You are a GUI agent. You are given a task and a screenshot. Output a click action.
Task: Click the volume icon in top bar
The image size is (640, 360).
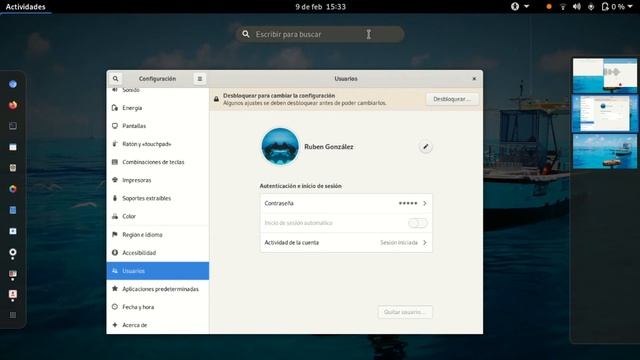(x=576, y=7)
